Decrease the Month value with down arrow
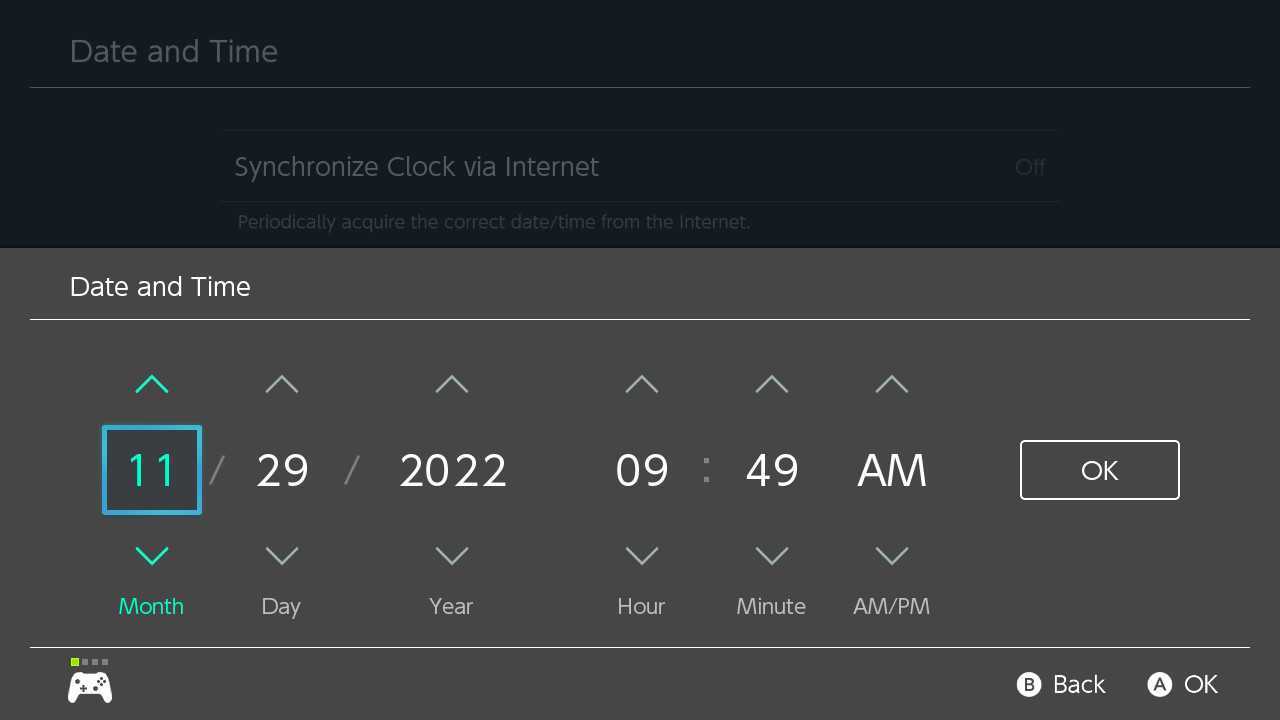1280x720 pixels. 152,556
